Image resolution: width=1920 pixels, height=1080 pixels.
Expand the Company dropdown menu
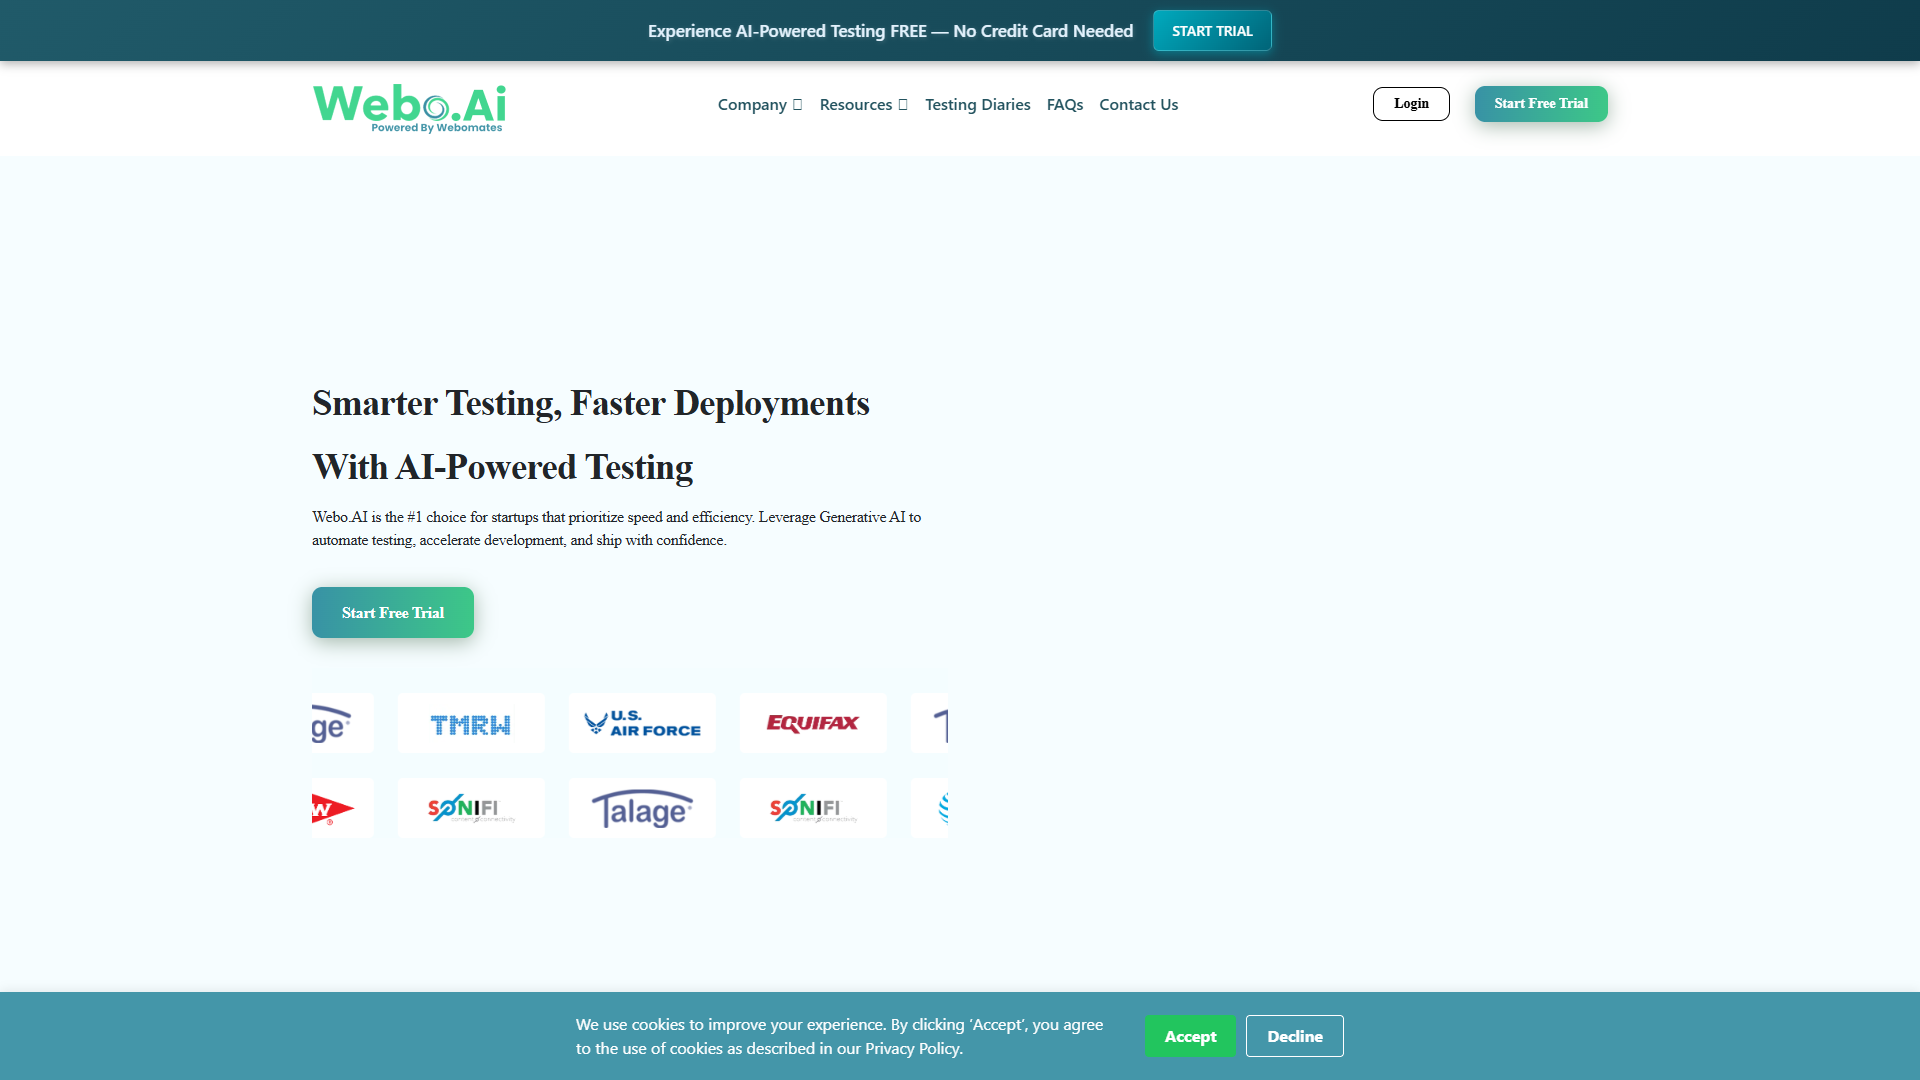click(760, 104)
